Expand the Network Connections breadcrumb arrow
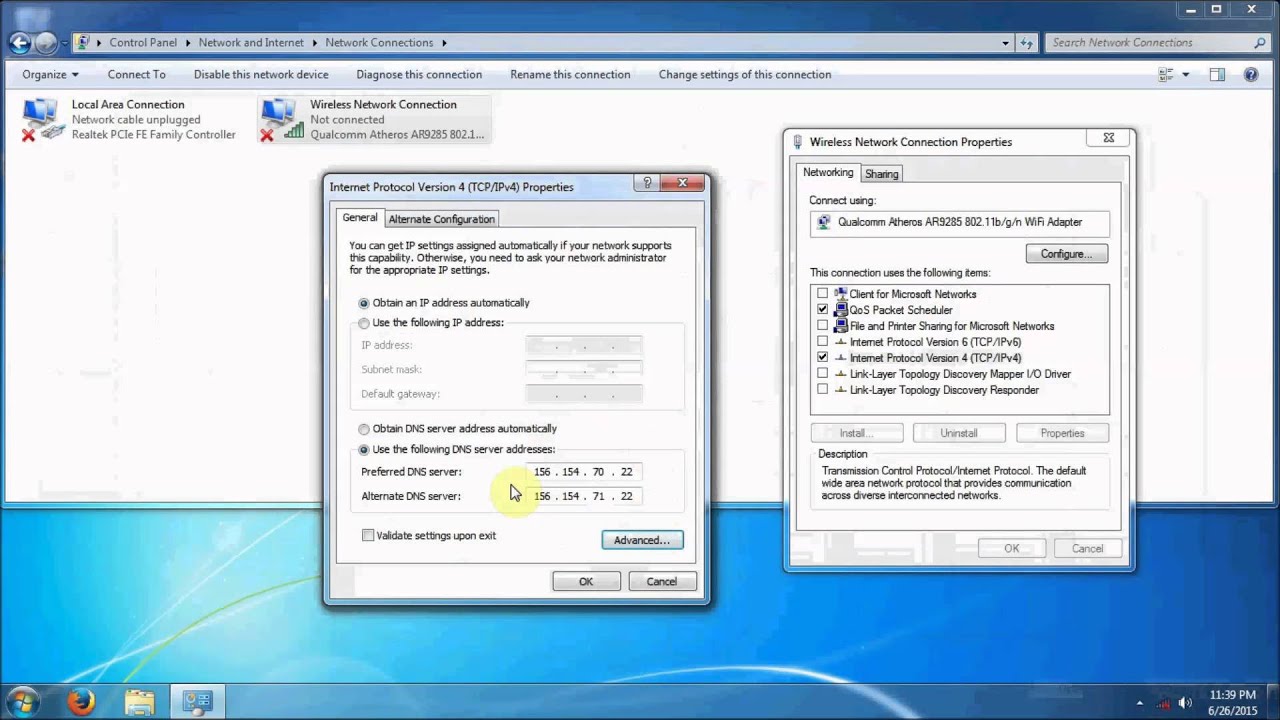The width and height of the screenshot is (1280, 720). [444, 43]
